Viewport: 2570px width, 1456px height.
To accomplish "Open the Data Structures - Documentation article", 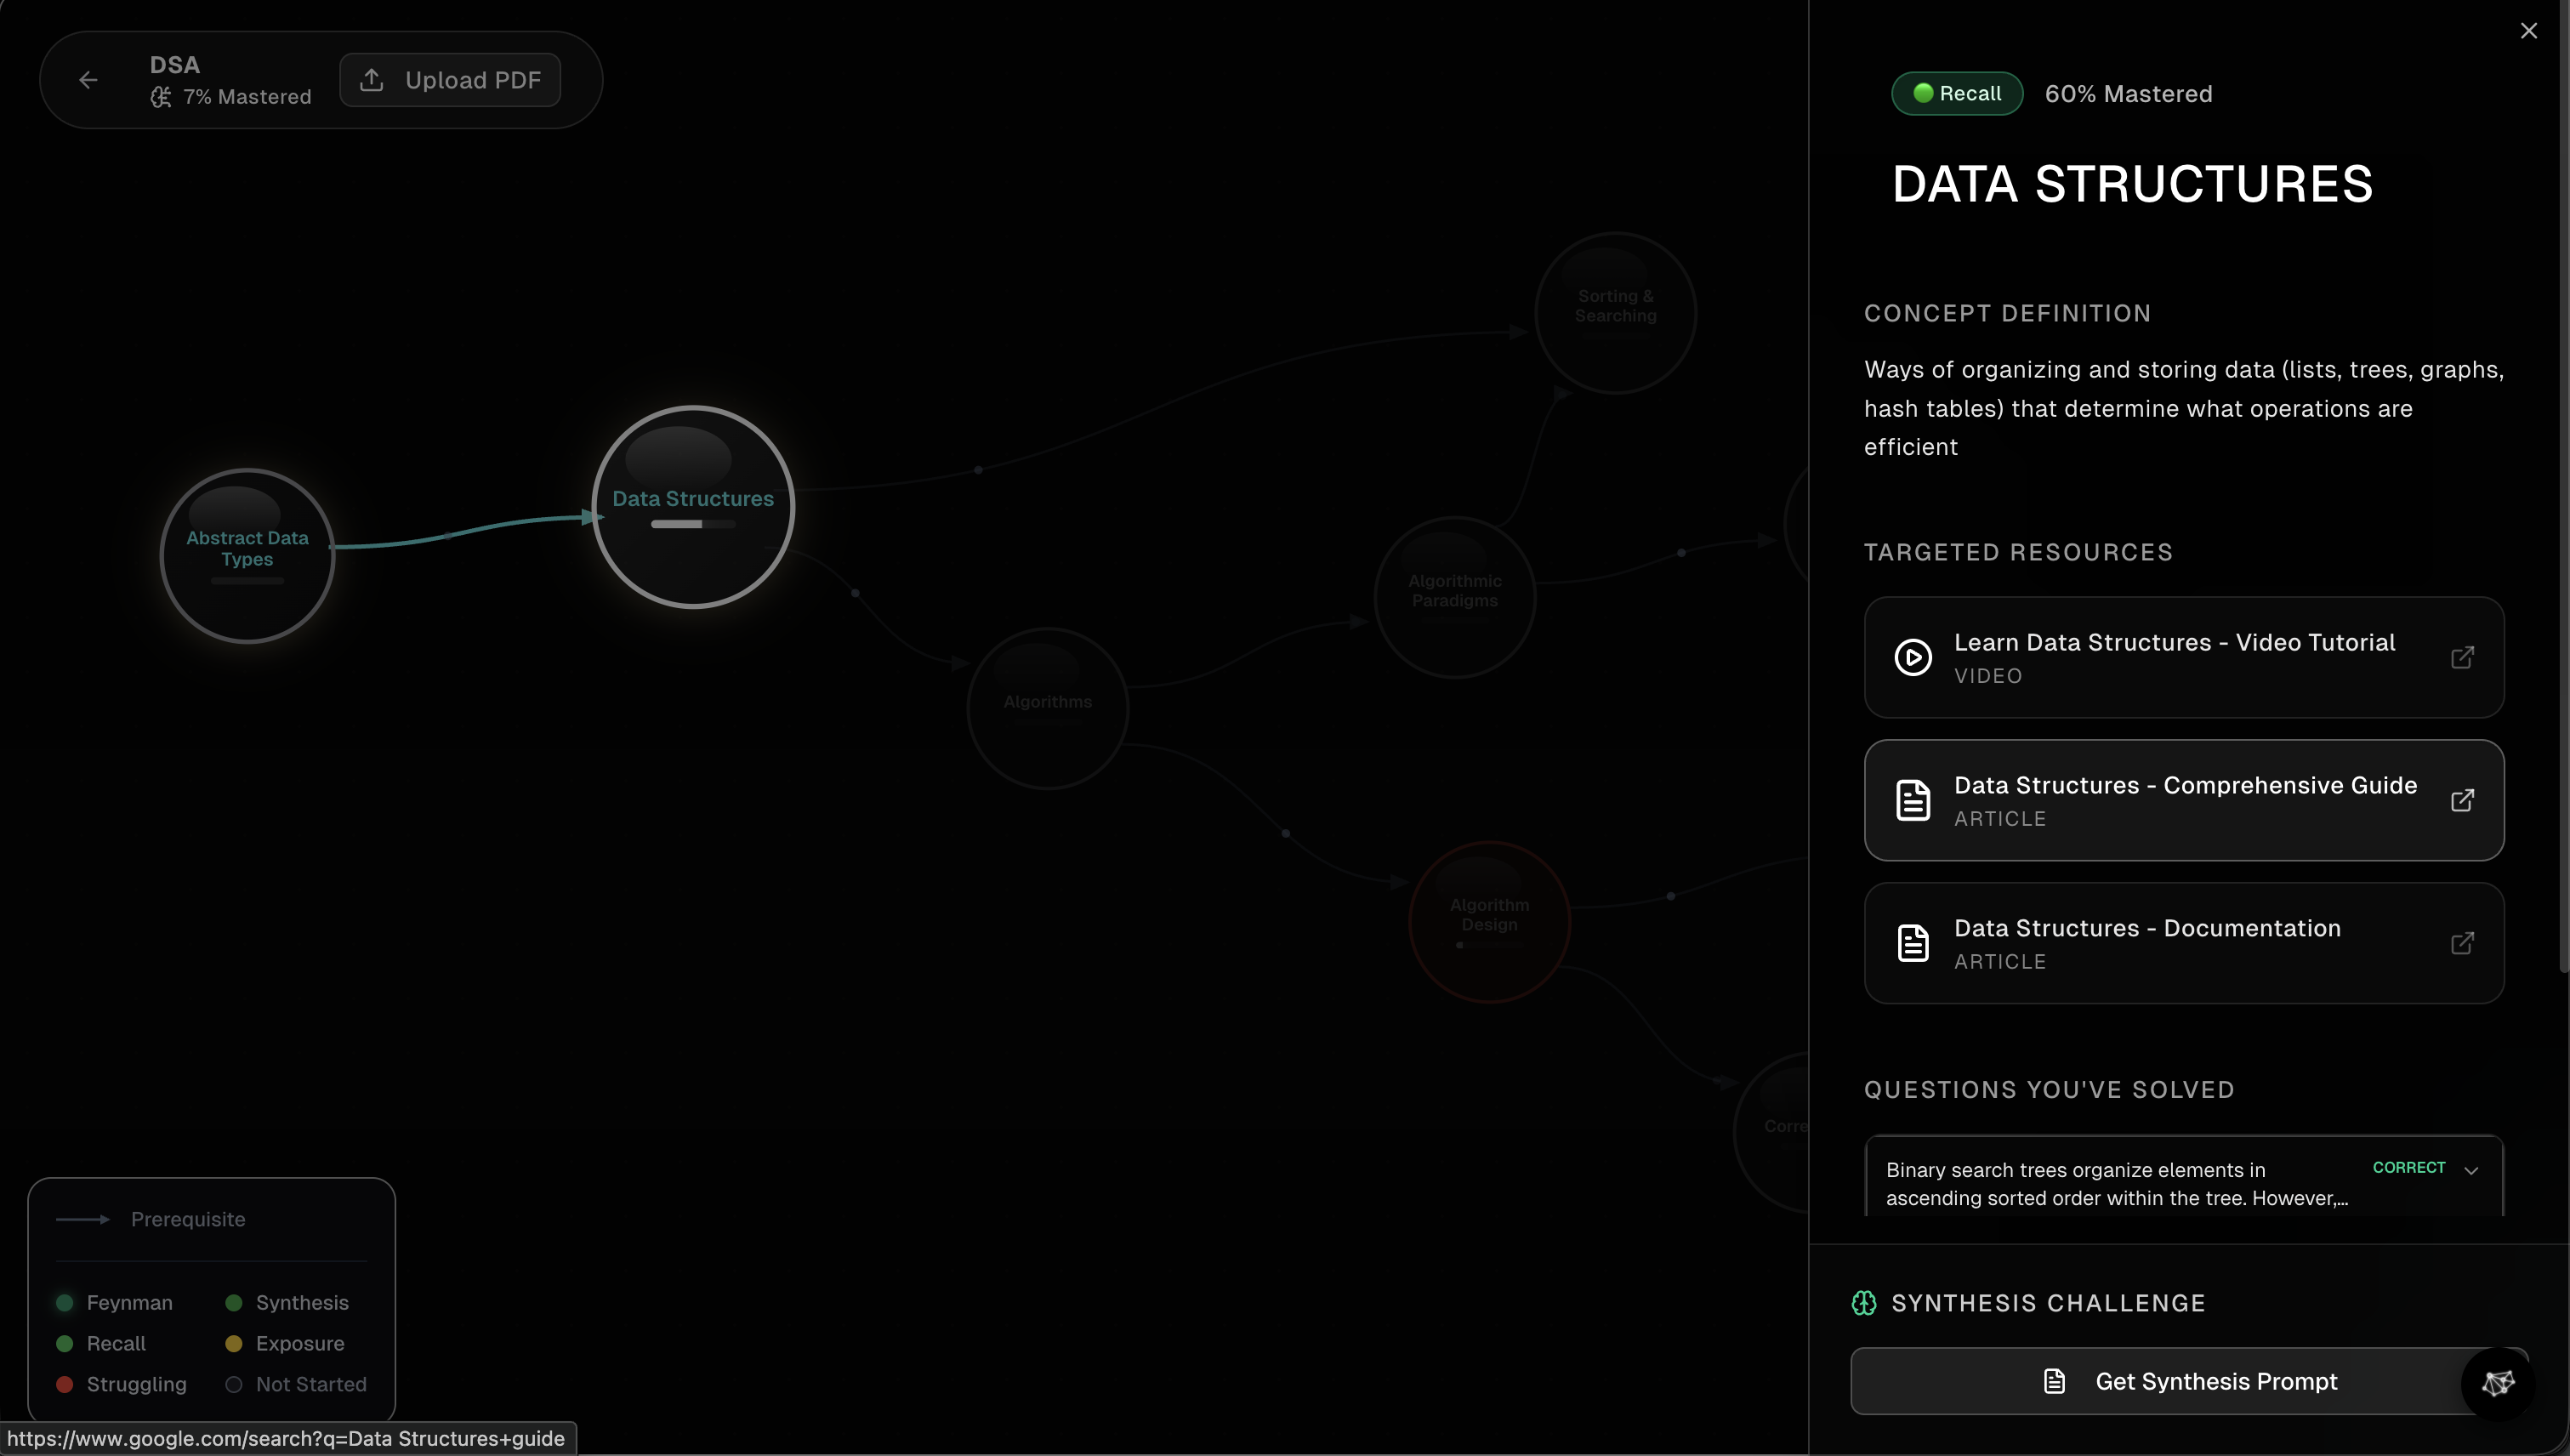I will click(2146, 942).
